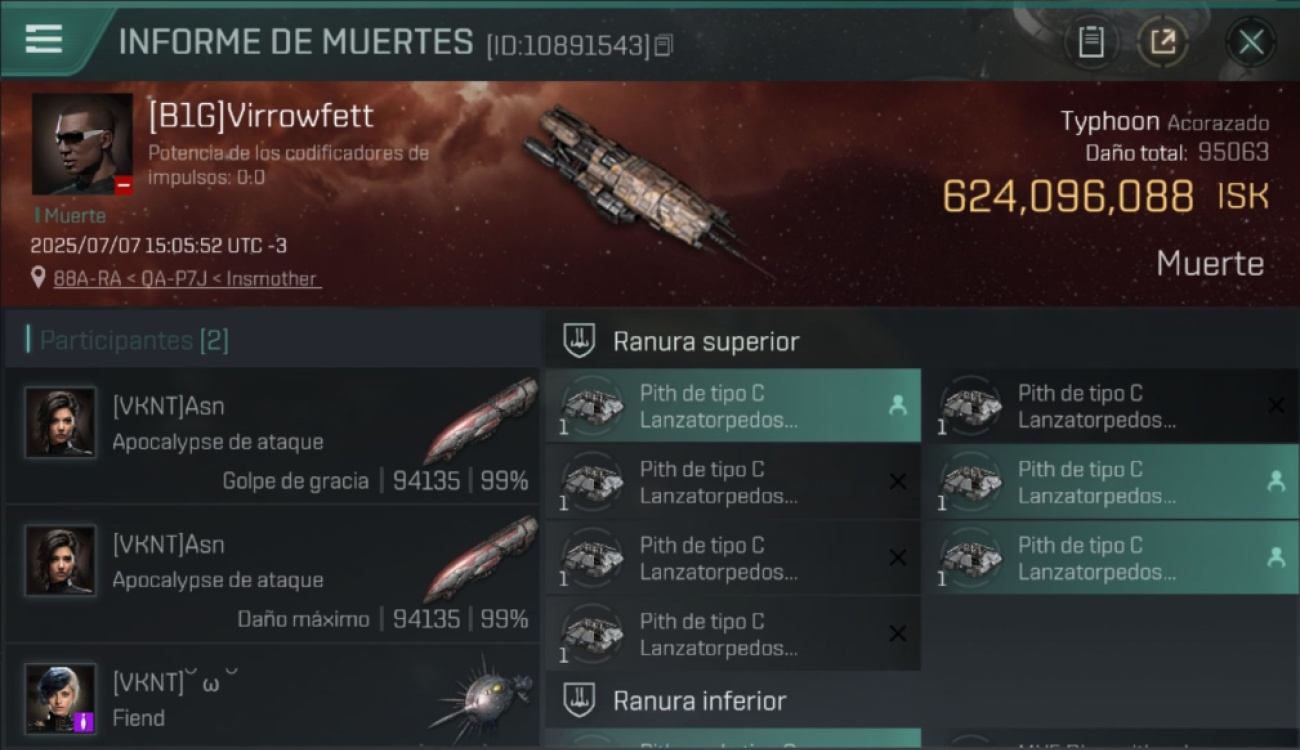Toggle person icon on top-left Pith launcher
The image size is (1300, 750).
click(x=897, y=406)
